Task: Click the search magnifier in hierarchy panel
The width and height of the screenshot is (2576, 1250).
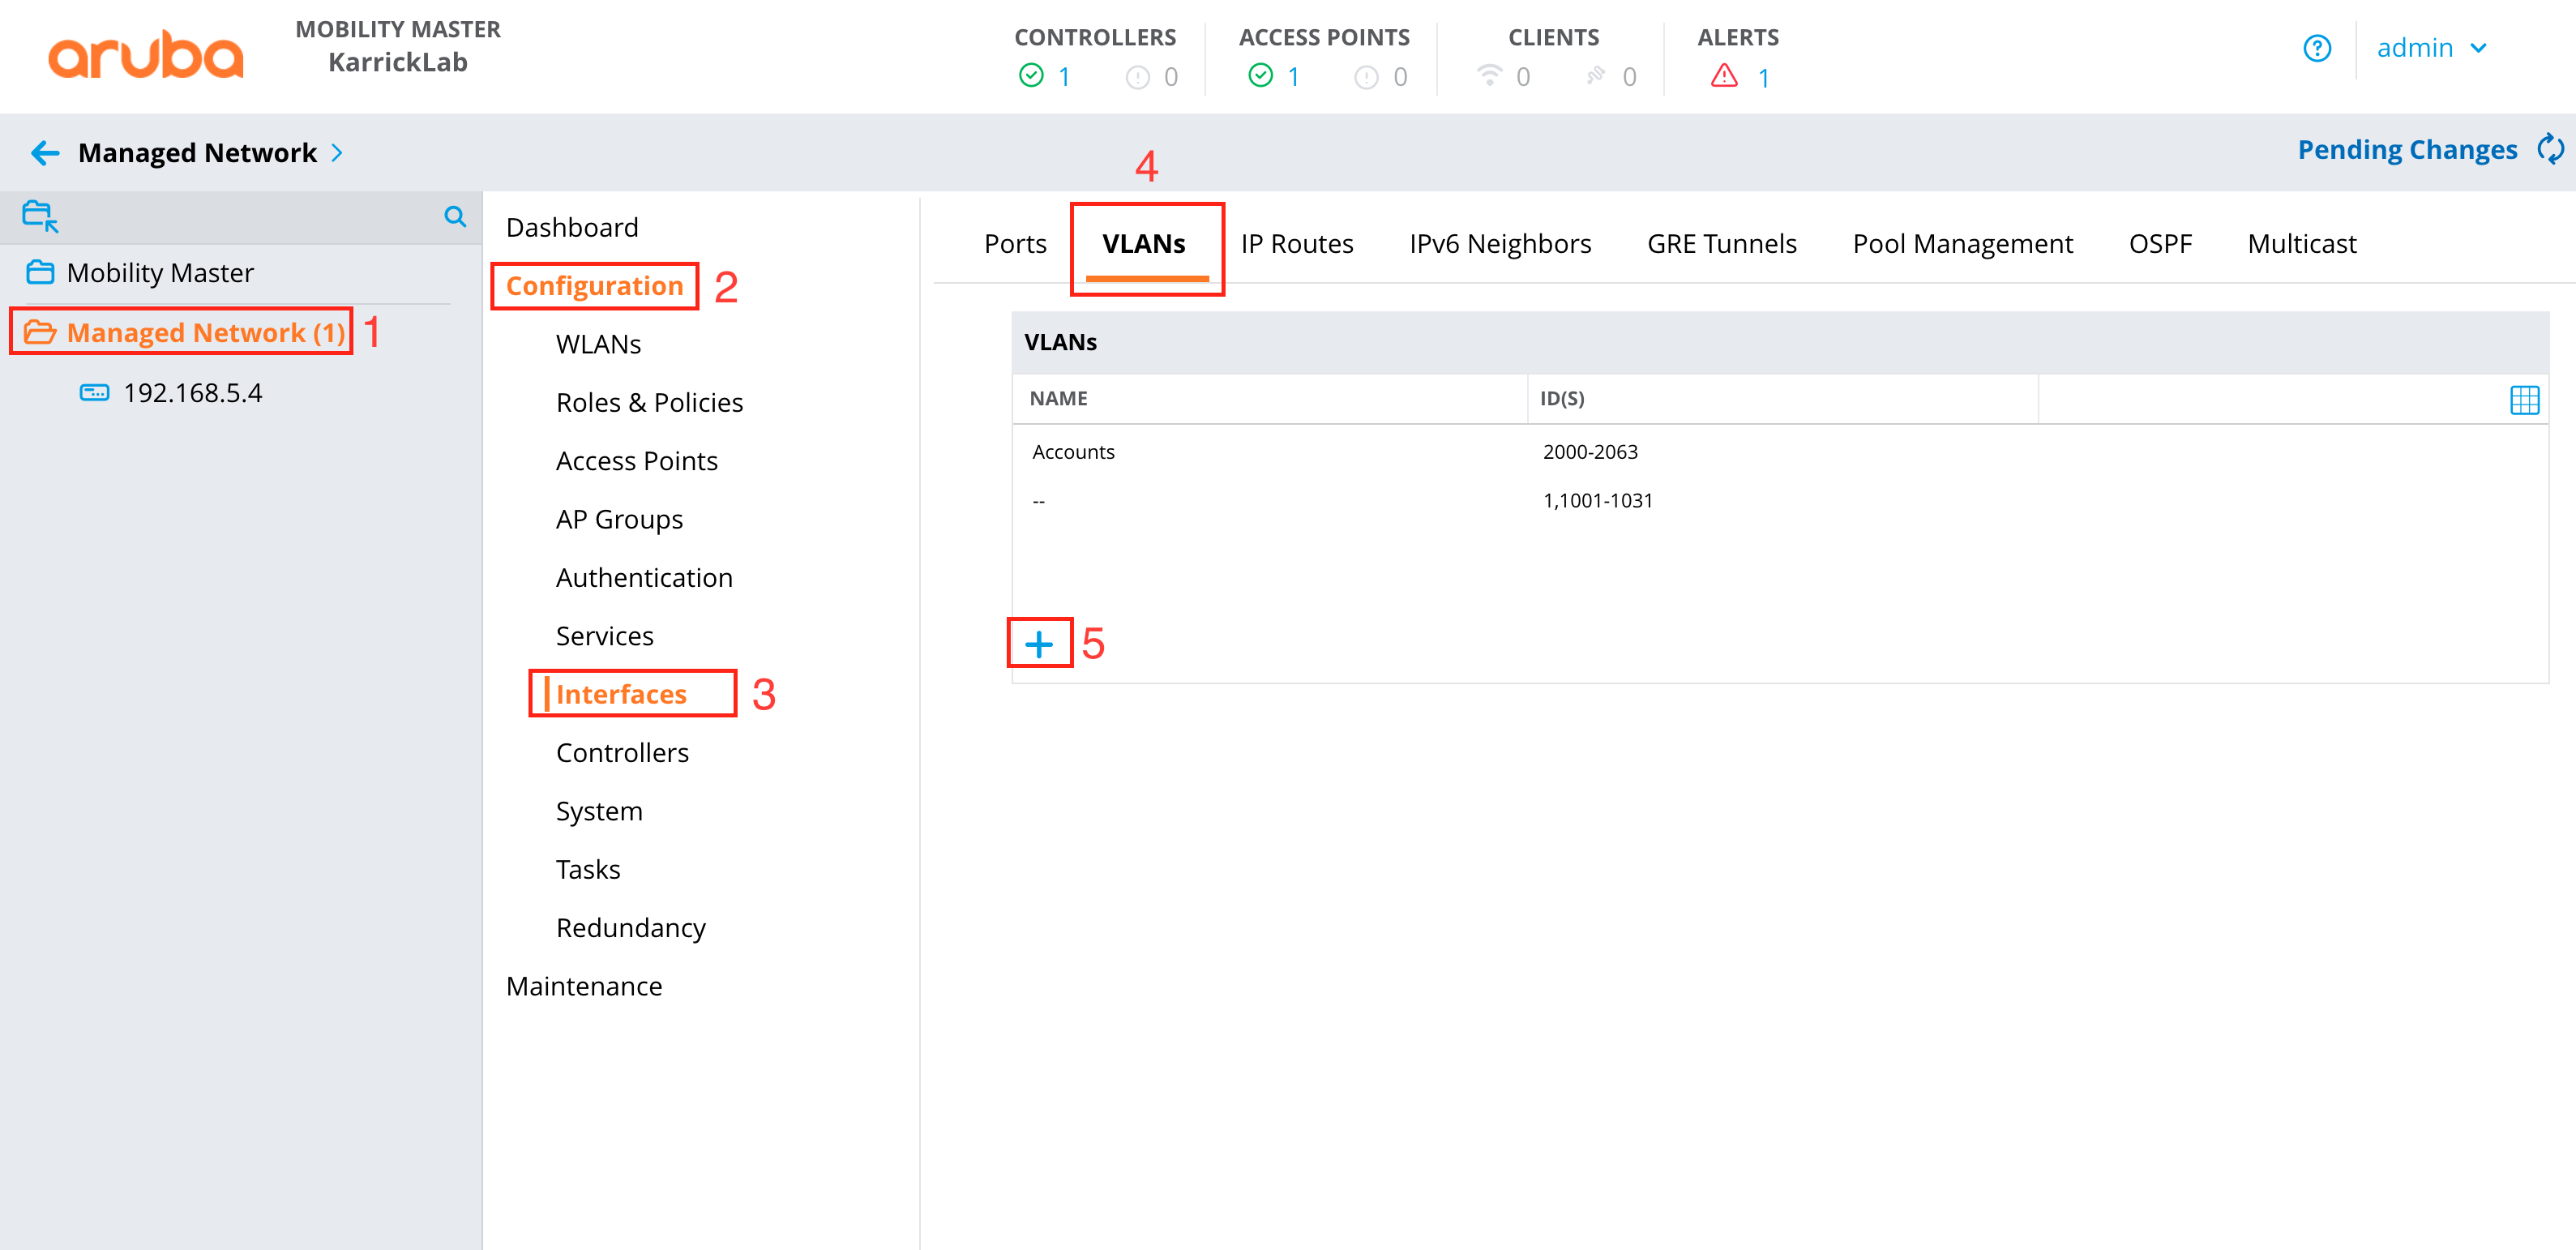Action: 455,216
